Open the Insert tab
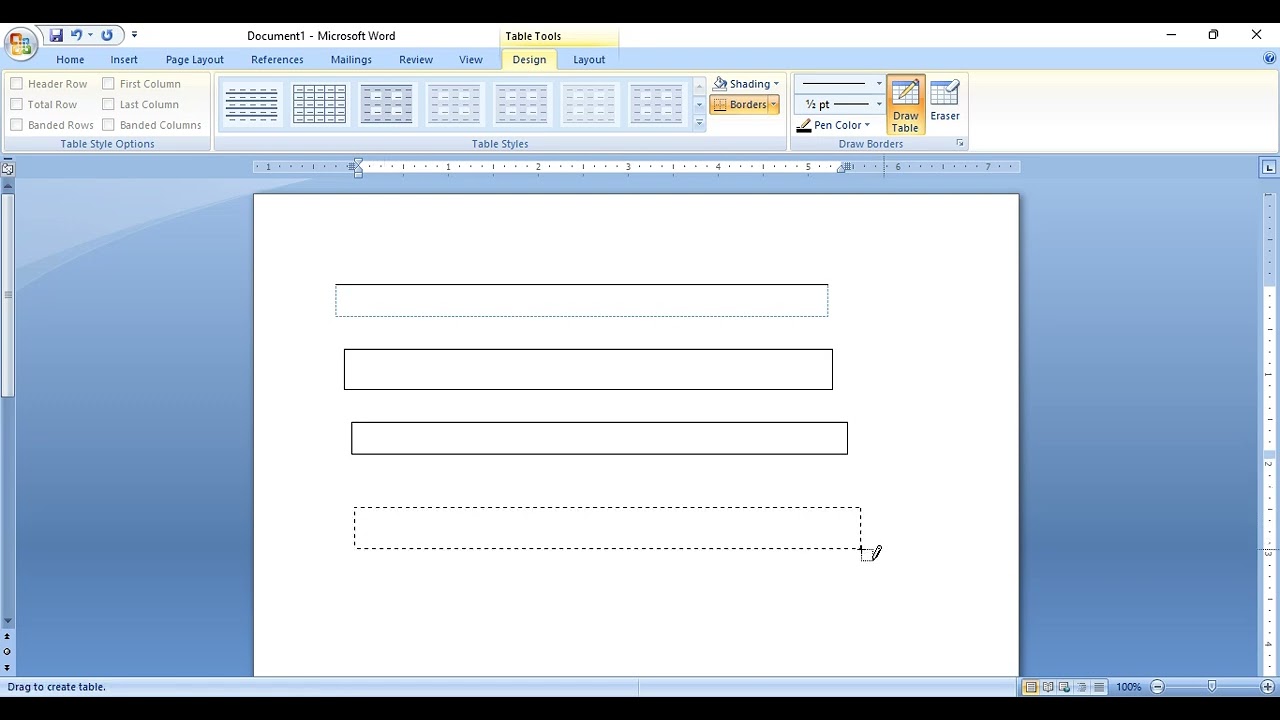This screenshot has width=1280, height=720. 124,60
